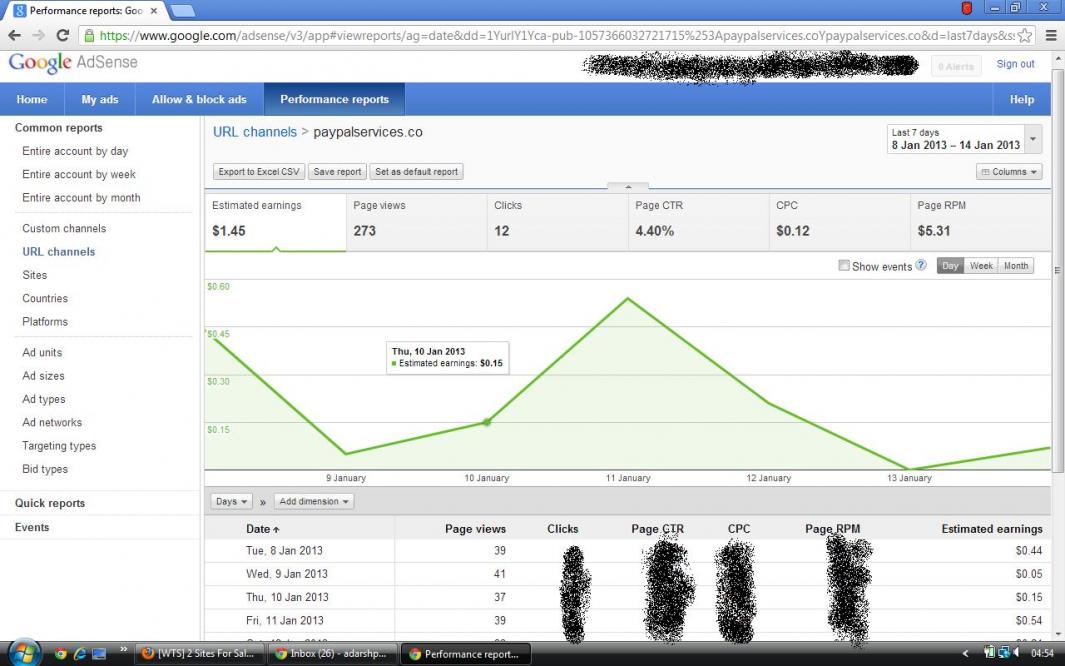The width and height of the screenshot is (1065, 666).
Task: Open the Last 7 days date range dropdown
Action: click(x=964, y=138)
